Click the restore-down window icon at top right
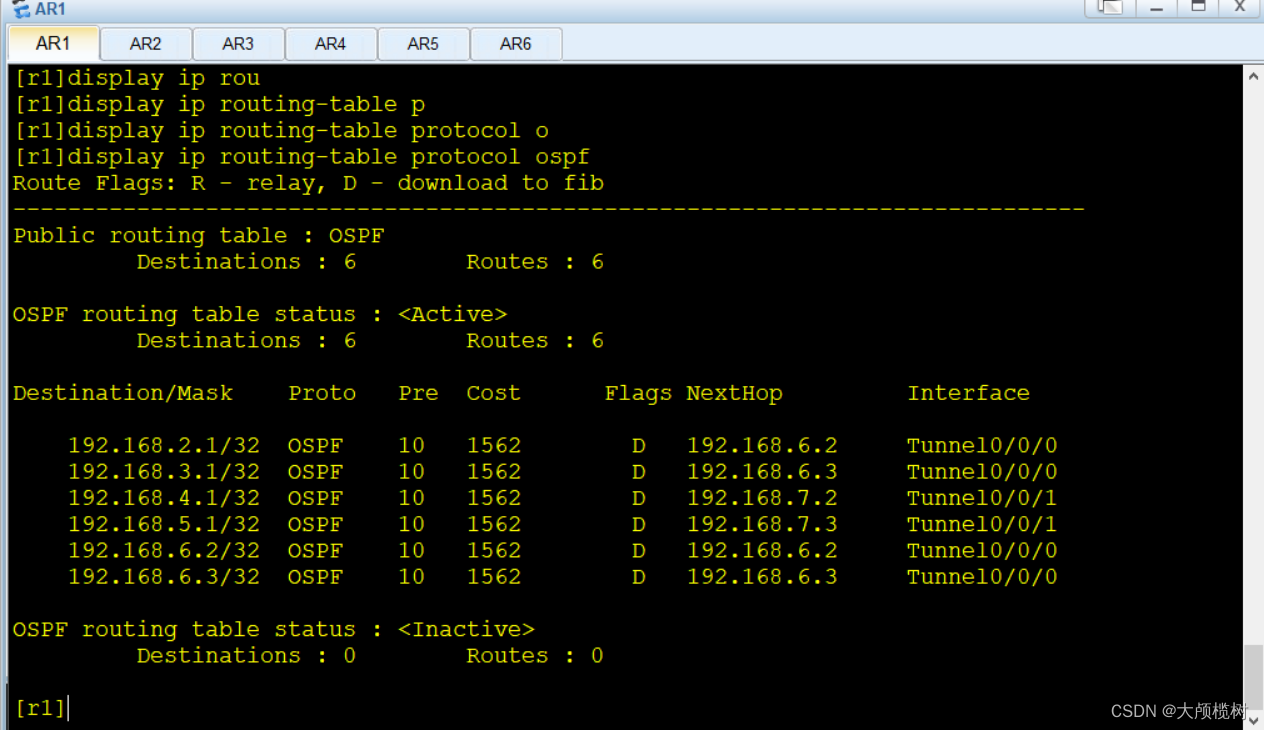Image resolution: width=1264 pixels, height=730 pixels. 1110,7
